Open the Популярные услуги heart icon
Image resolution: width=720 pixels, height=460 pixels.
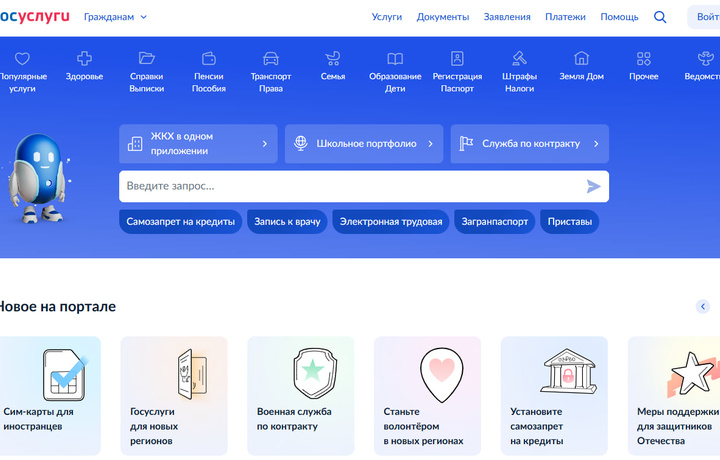click(x=22, y=59)
